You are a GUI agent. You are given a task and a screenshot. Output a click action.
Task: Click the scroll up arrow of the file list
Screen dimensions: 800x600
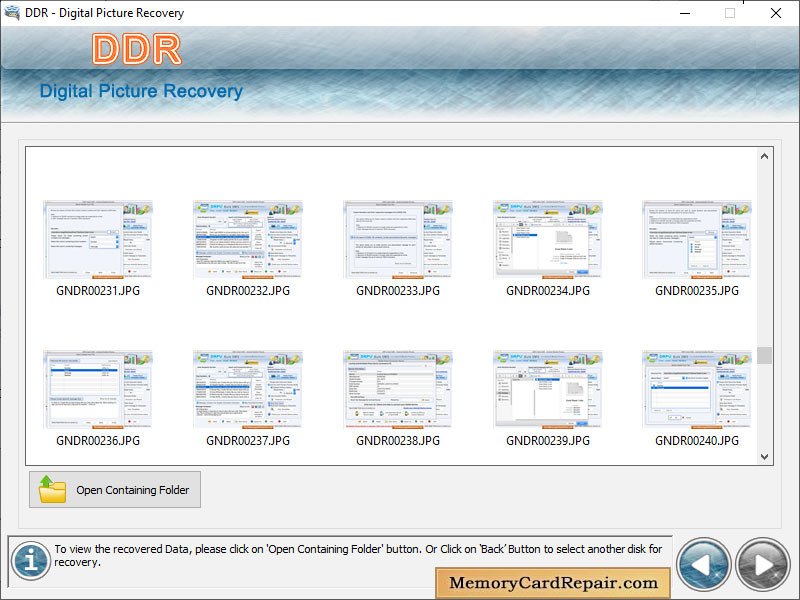(764, 156)
